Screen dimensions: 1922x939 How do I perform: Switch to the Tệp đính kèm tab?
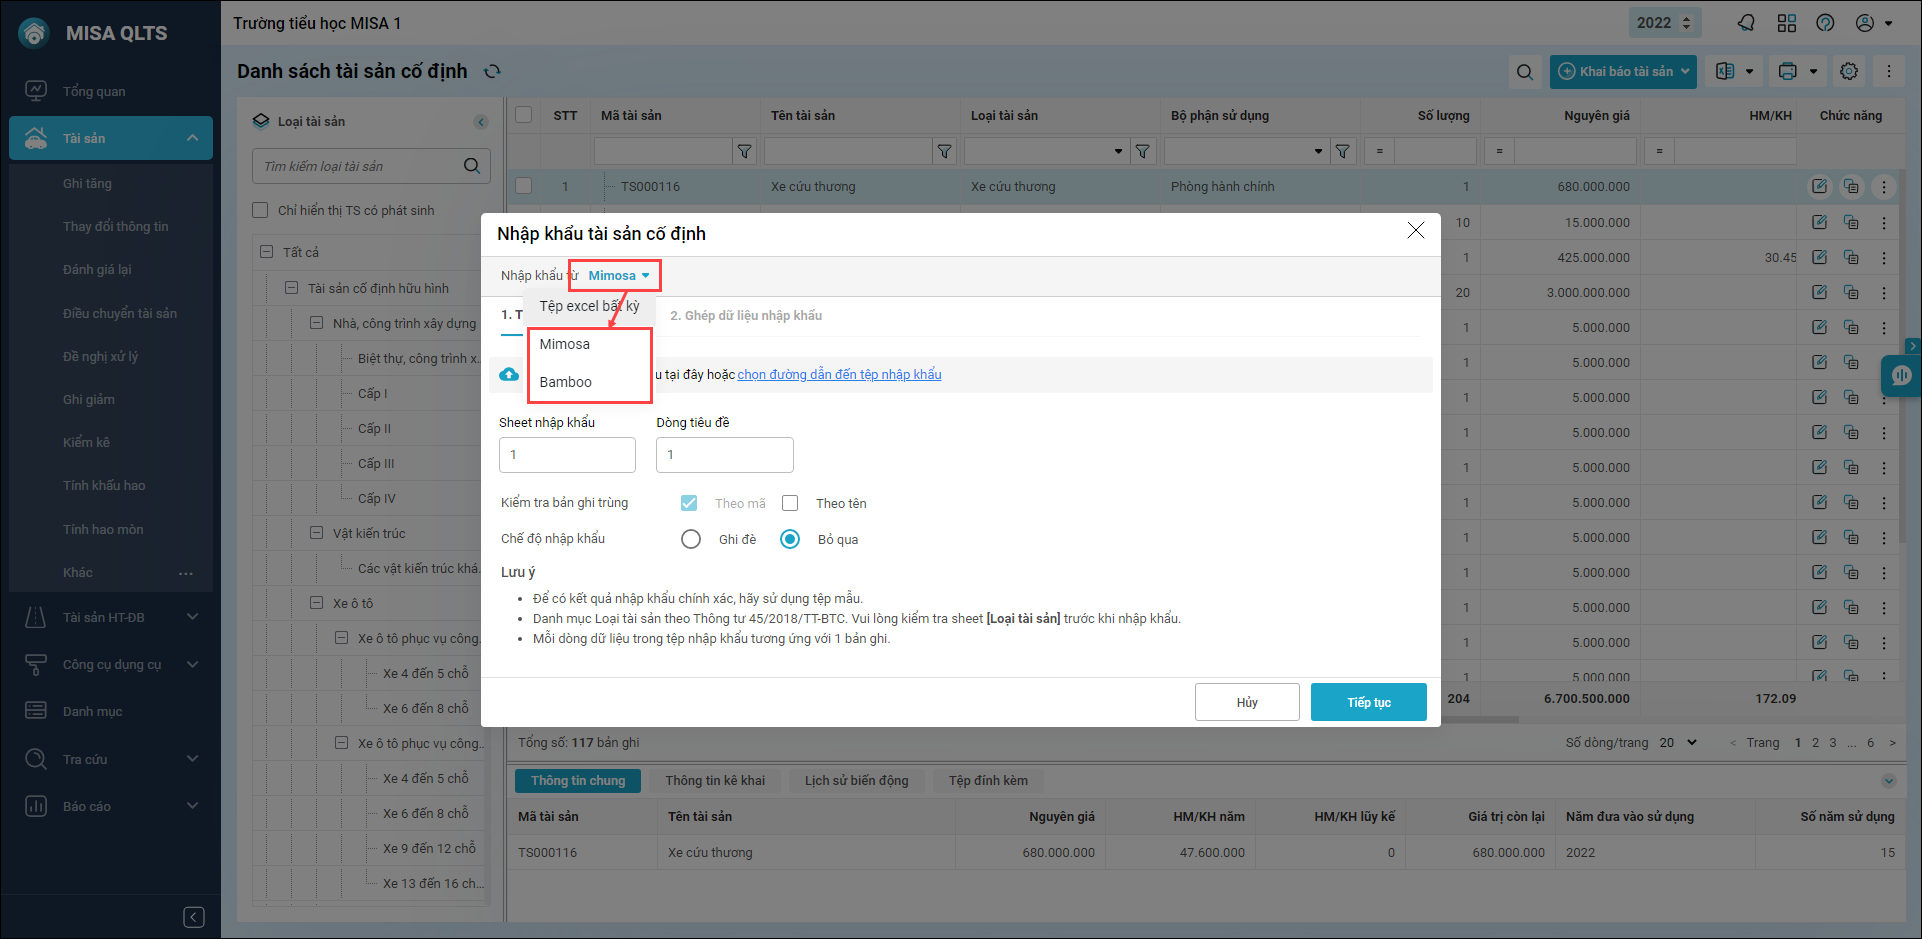coord(988,781)
